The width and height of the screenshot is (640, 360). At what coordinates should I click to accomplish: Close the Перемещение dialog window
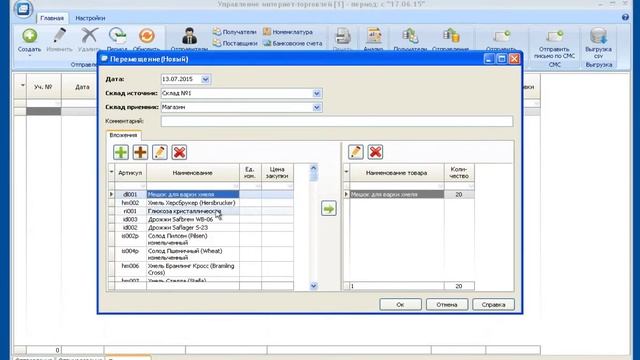[514, 59]
